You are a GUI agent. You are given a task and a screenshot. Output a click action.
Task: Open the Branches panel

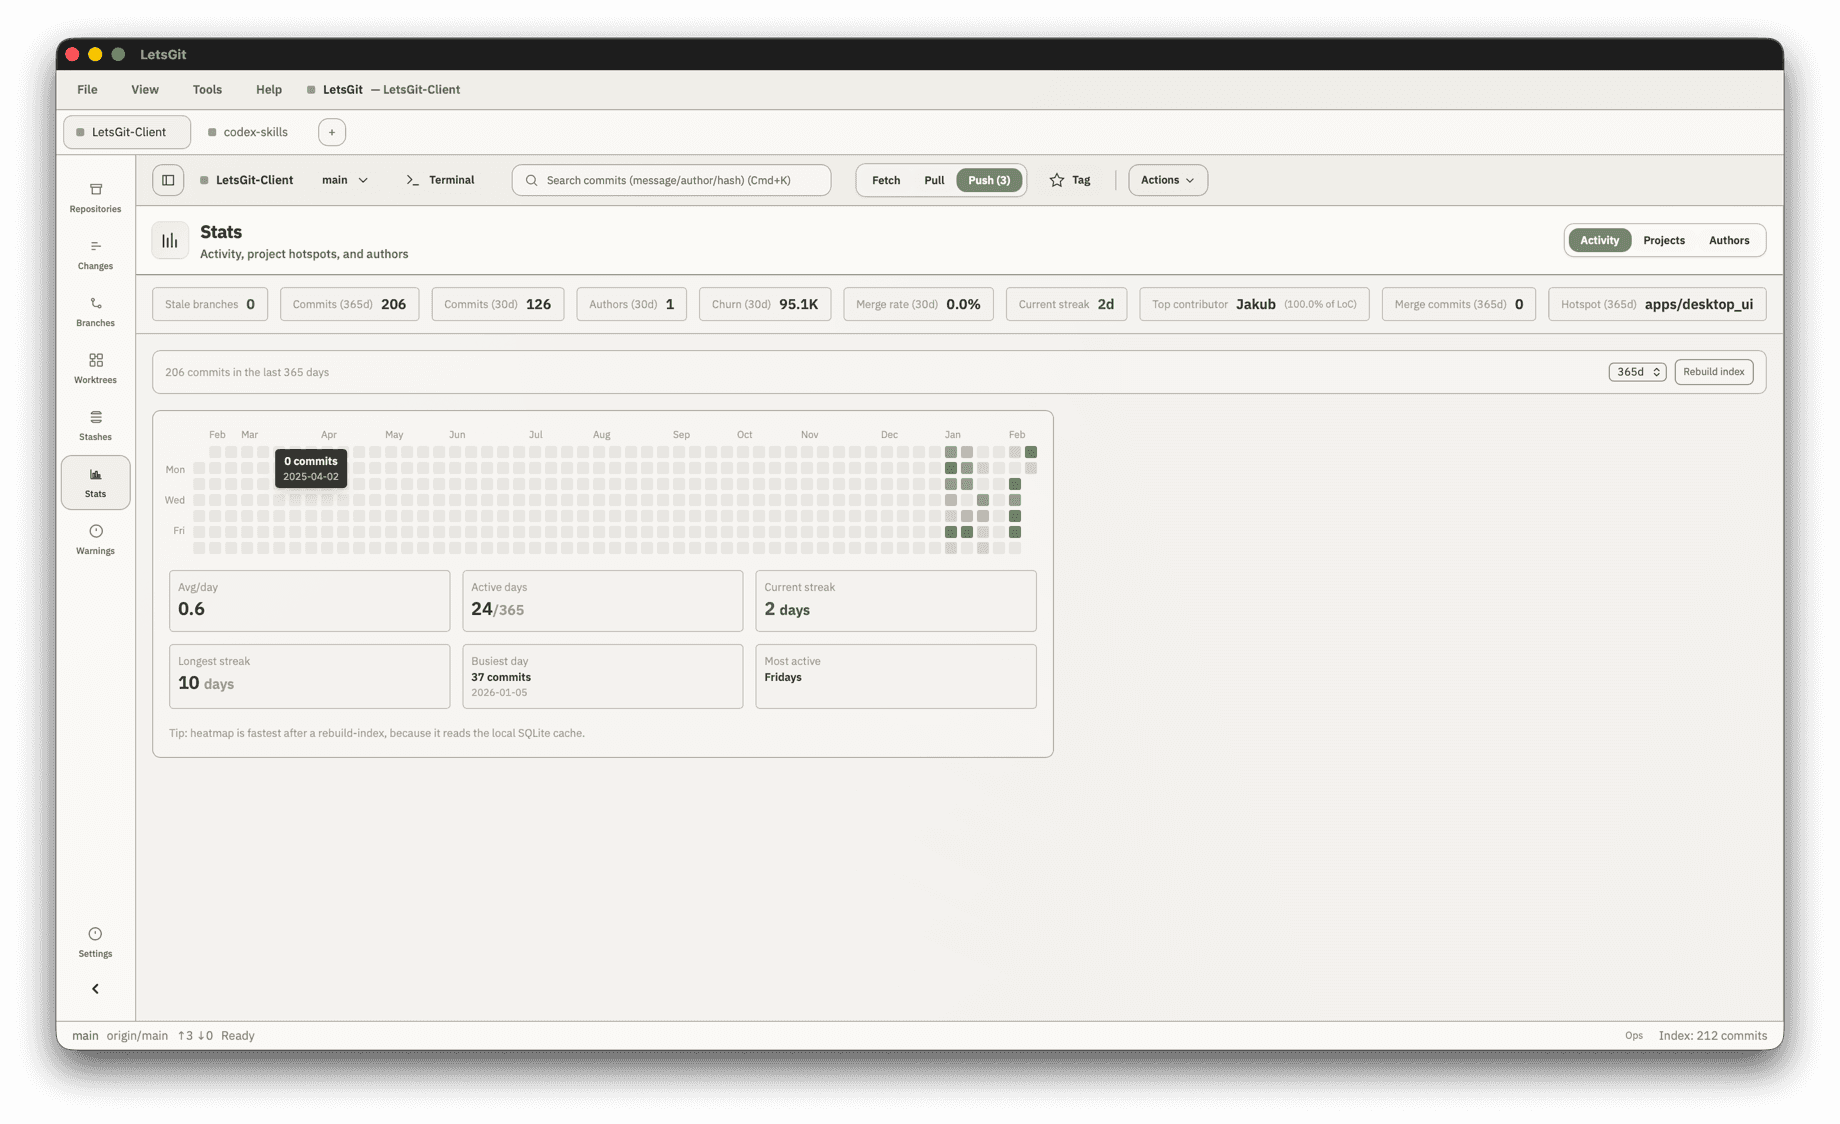point(95,310)
